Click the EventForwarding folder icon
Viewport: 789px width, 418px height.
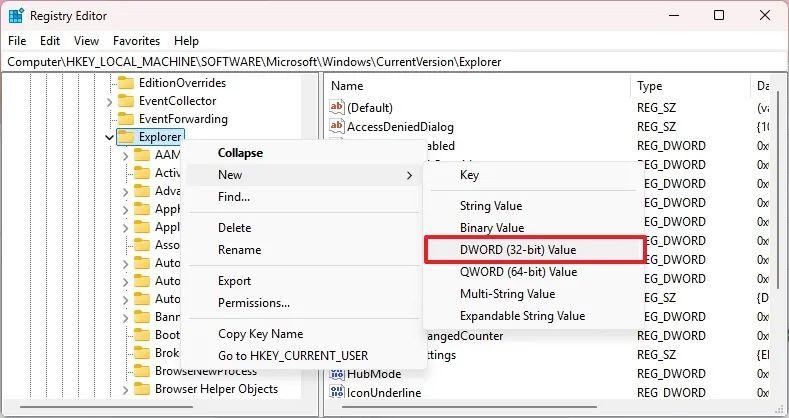click(126, 119)
